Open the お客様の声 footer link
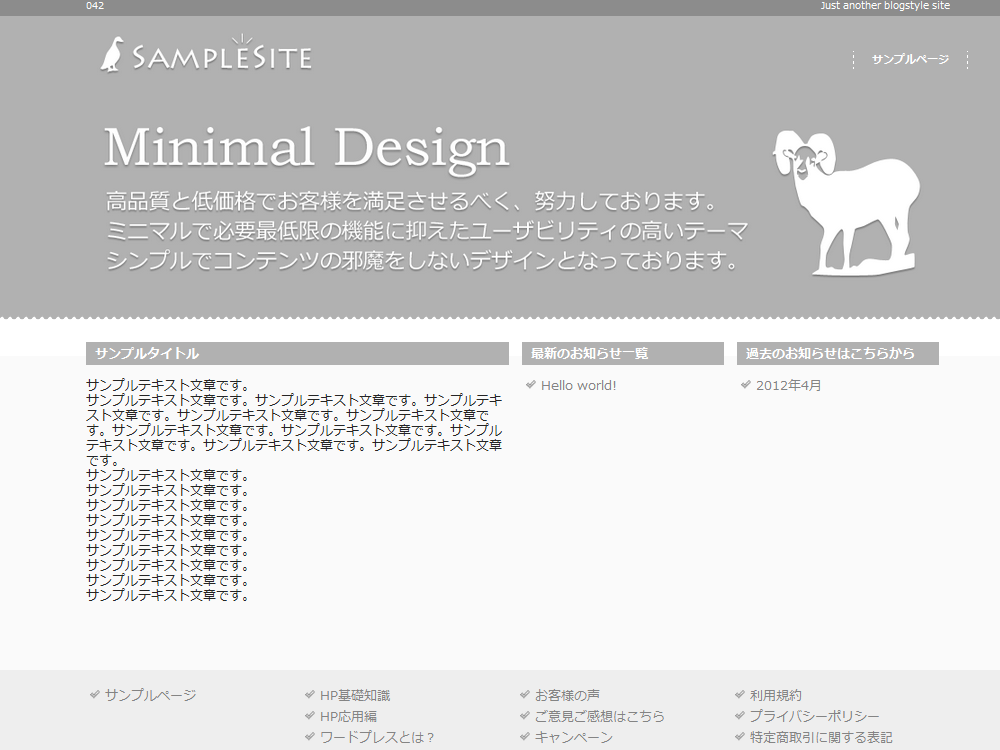Screen dimensions: 1000x750 pos(567,695)
